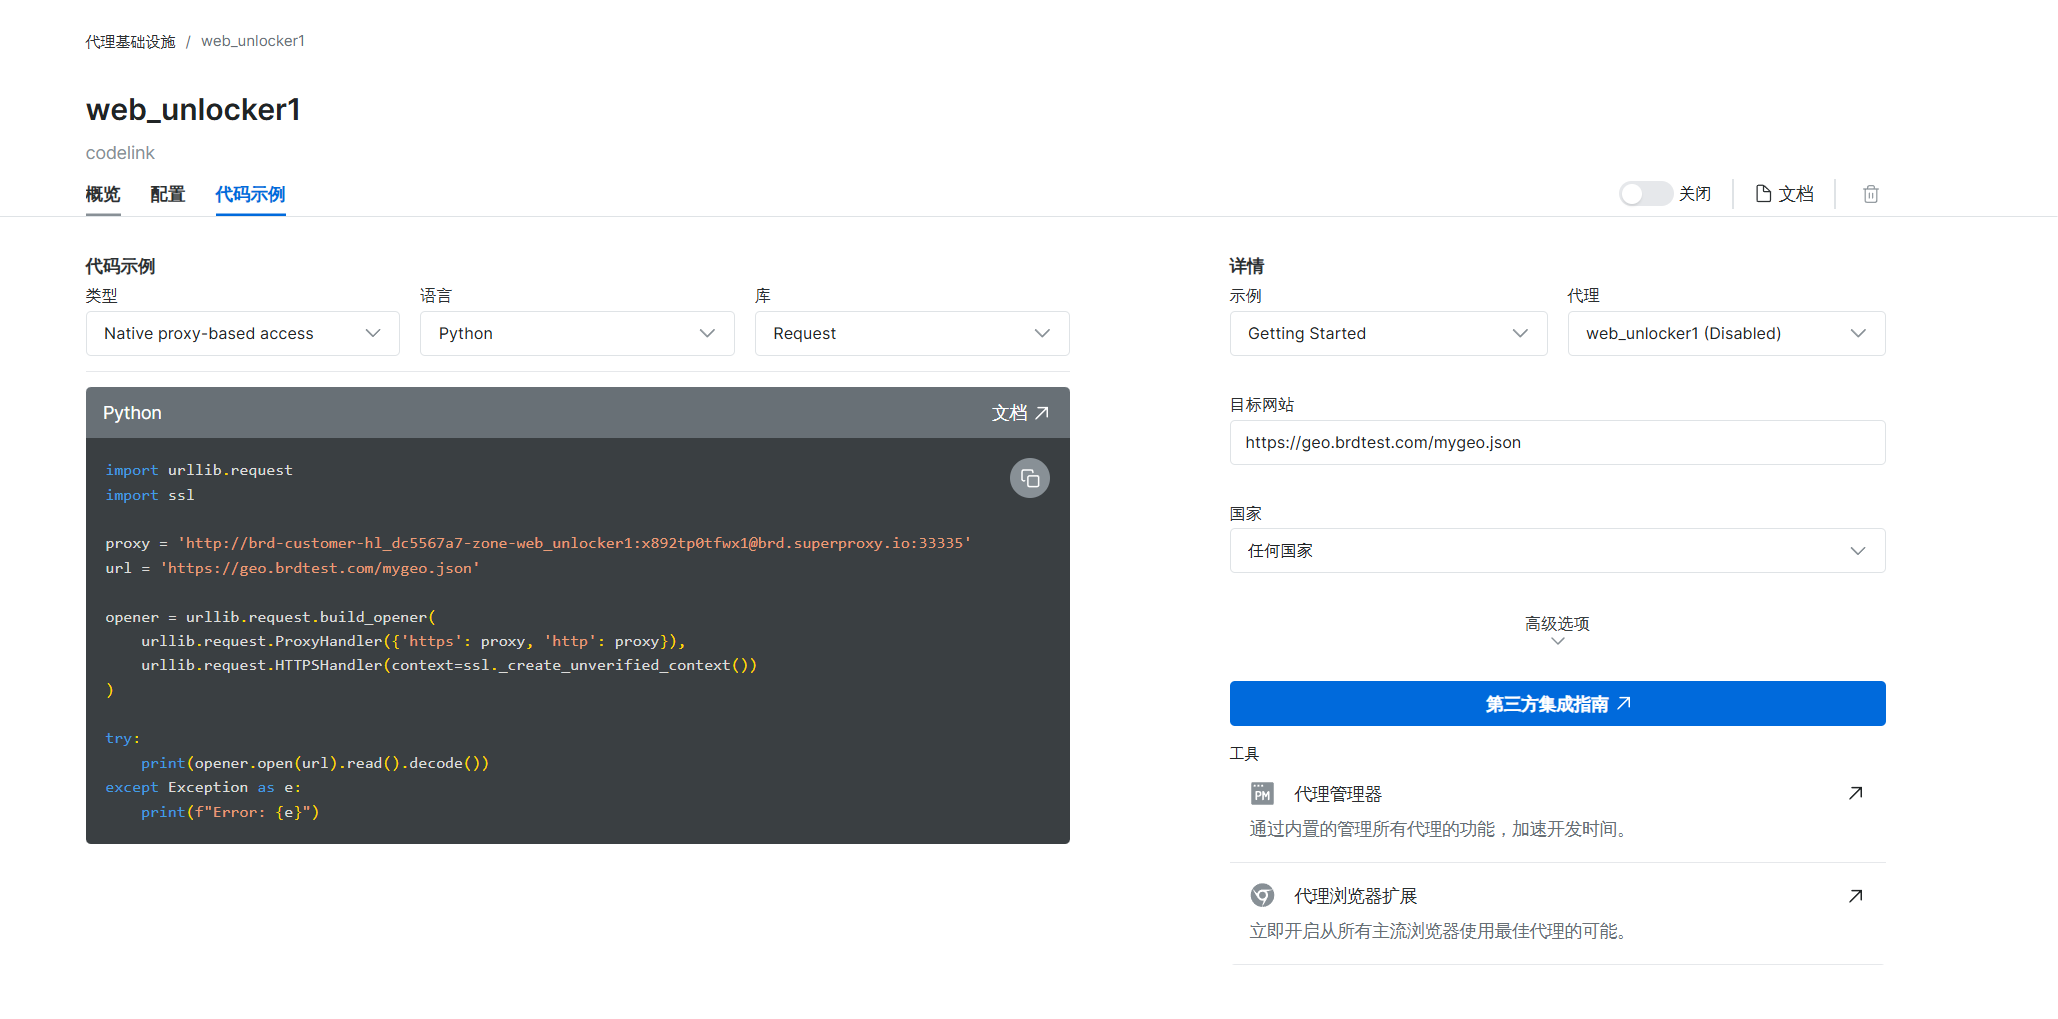The height and width of the screenshot is (1019, 2058).
Task: Click the 代理管理器 PM icon
Action: (1262, 794)
